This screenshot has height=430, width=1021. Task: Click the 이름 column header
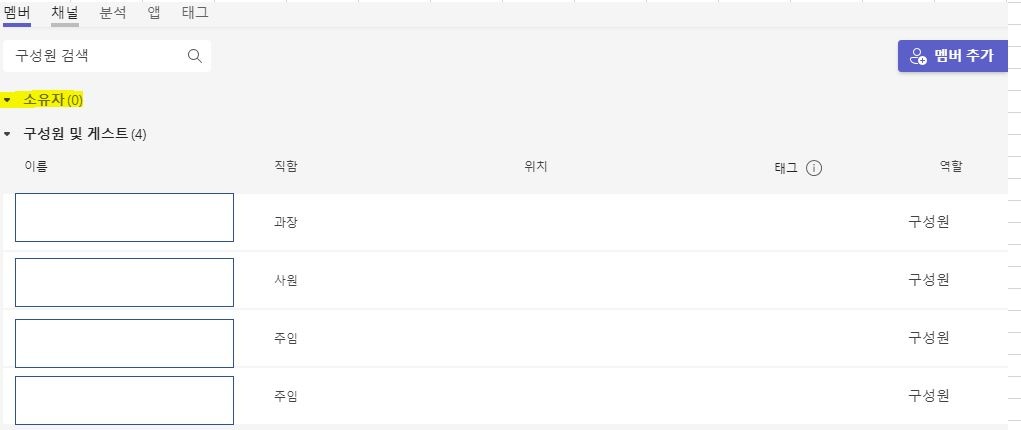coord(36,166)
